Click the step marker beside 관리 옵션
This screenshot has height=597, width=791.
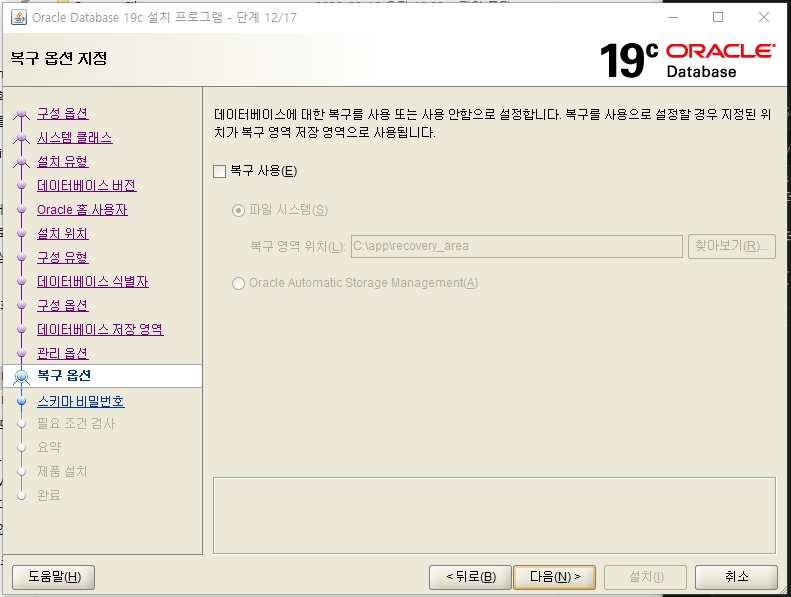coord(21,353)
